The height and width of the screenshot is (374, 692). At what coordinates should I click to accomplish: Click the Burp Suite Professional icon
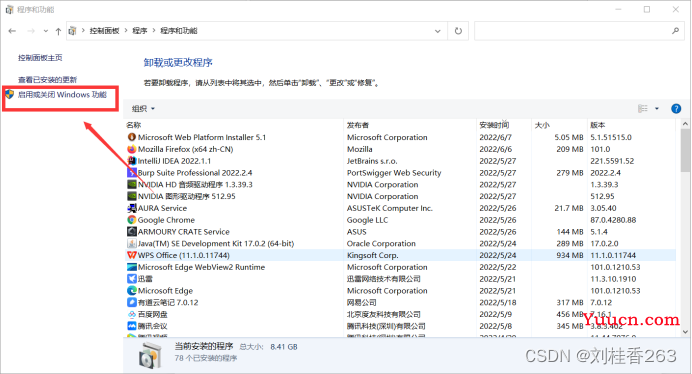(x=132, y=173)
